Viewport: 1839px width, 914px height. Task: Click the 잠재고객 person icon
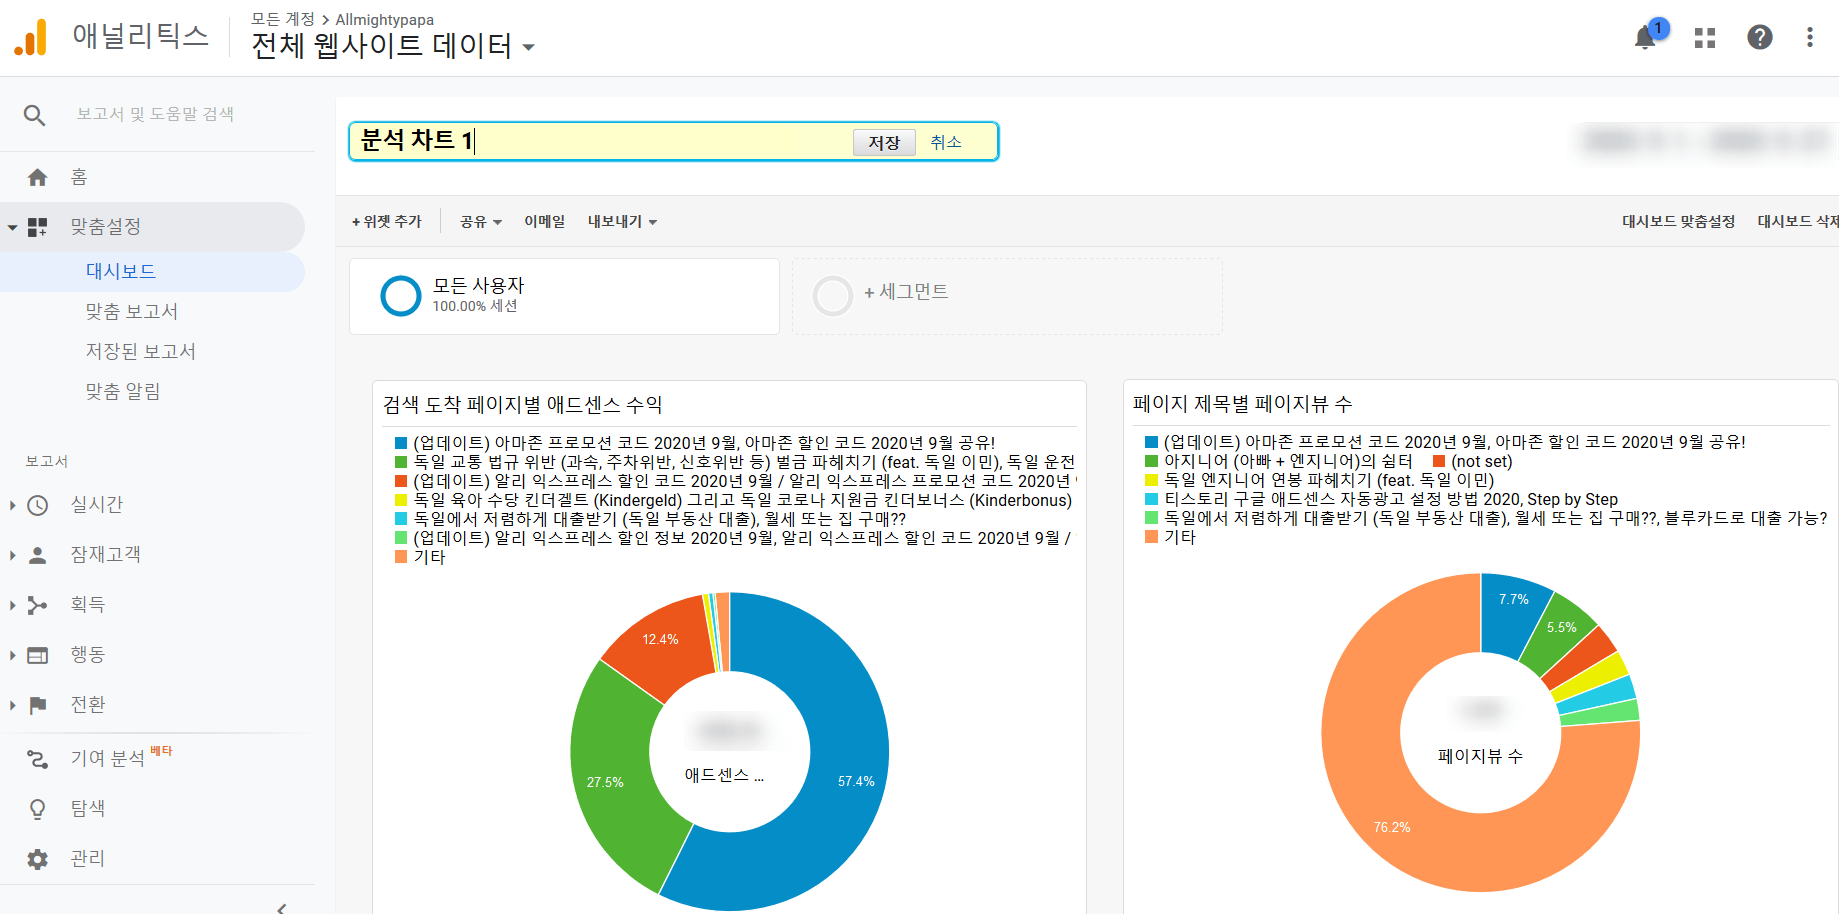[x=38, y=555]
